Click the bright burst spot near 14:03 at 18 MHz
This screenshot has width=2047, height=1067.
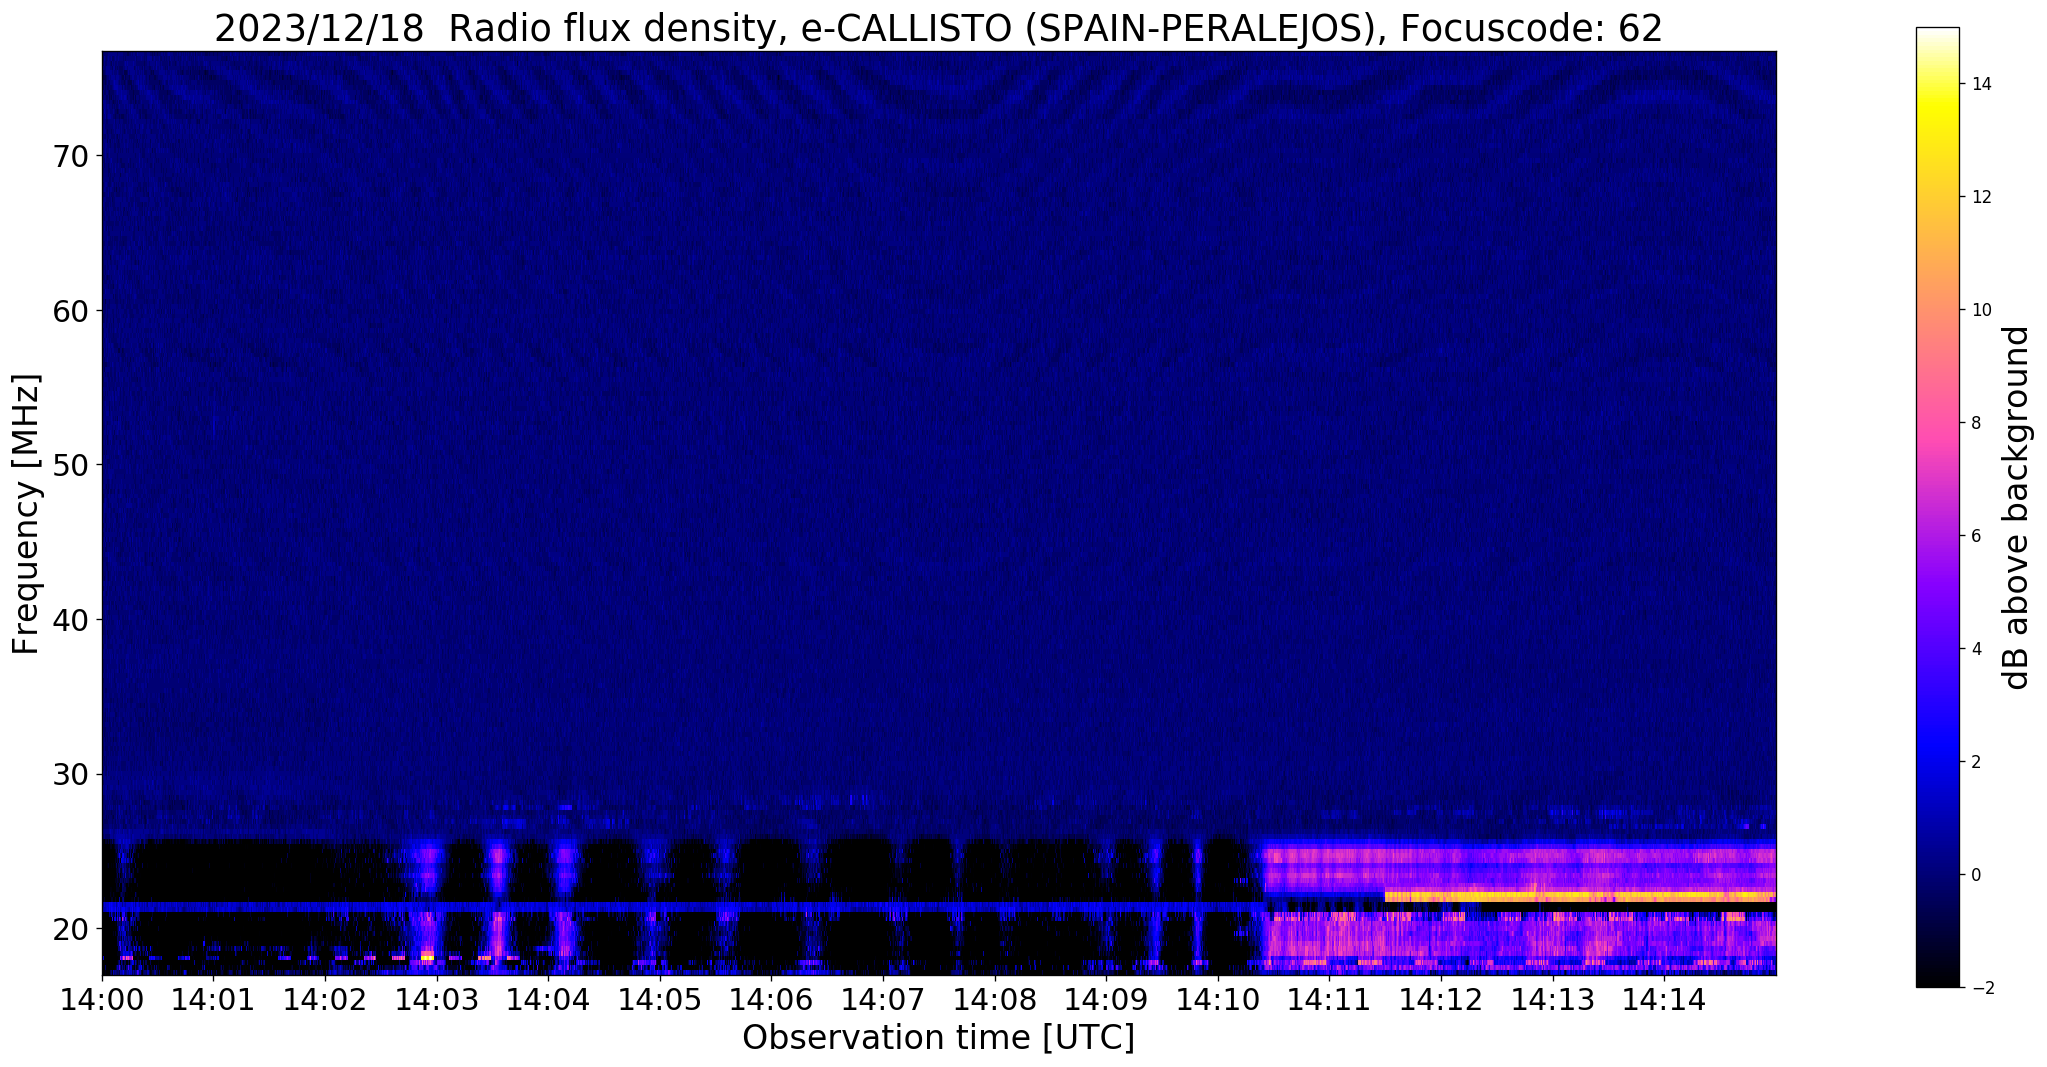click(428, 957)
